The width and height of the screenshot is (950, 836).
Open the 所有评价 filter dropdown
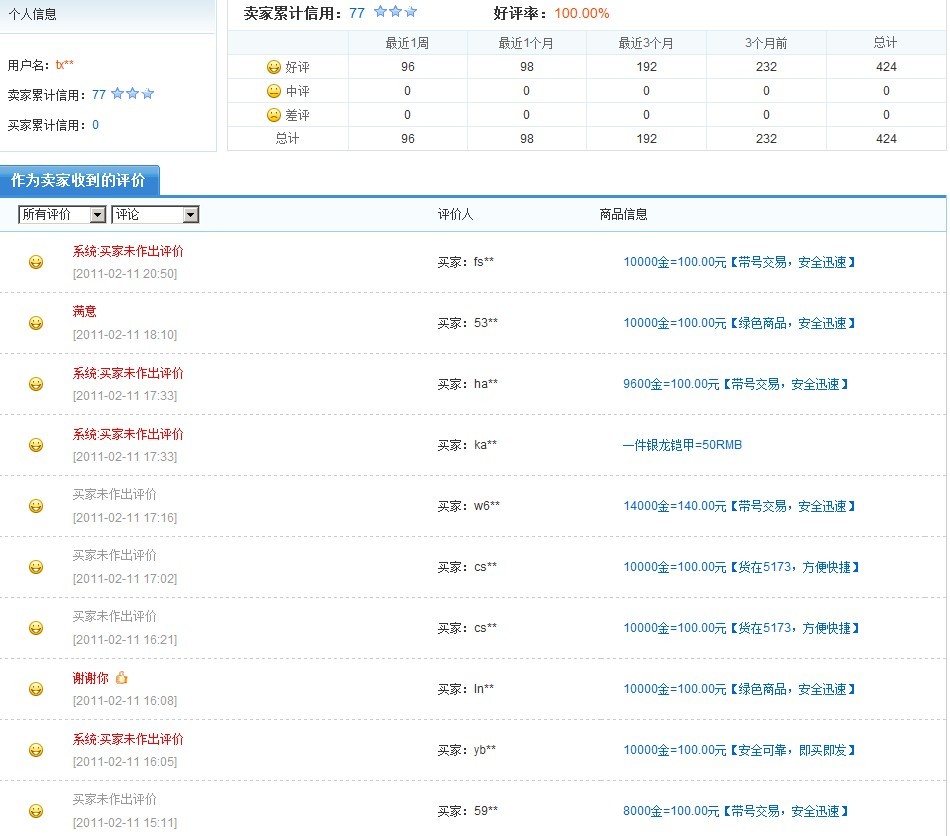[x=62, y=215]
